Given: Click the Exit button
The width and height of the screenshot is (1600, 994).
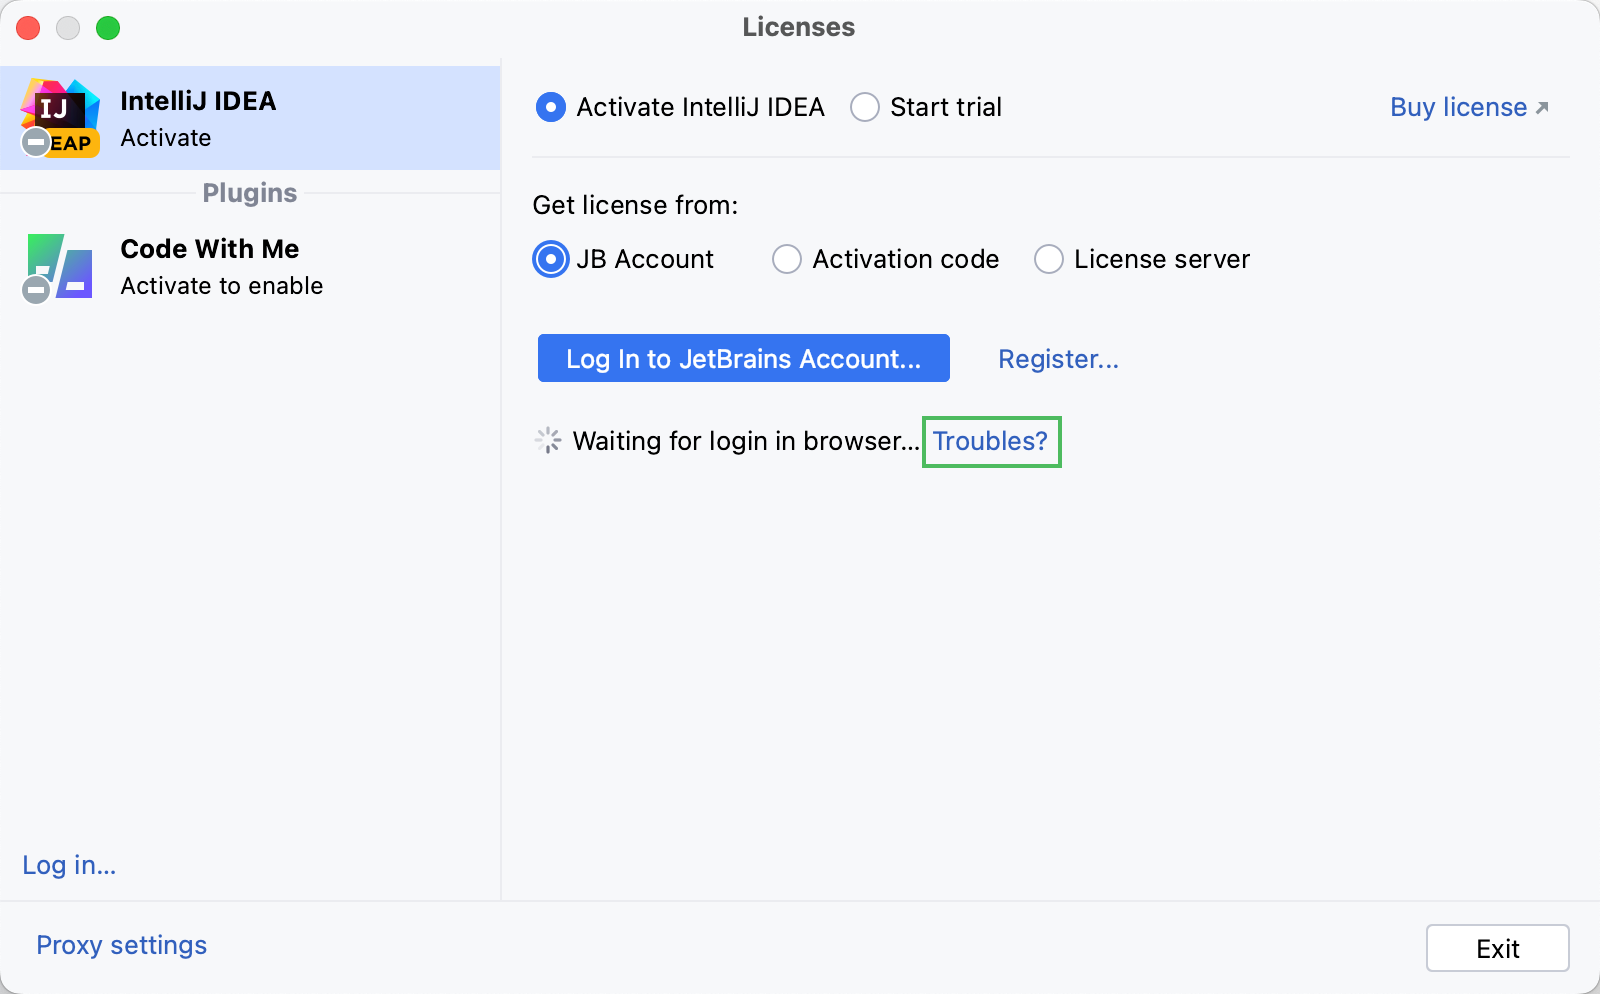Looking at the screenshot, I should (1497, 948).
